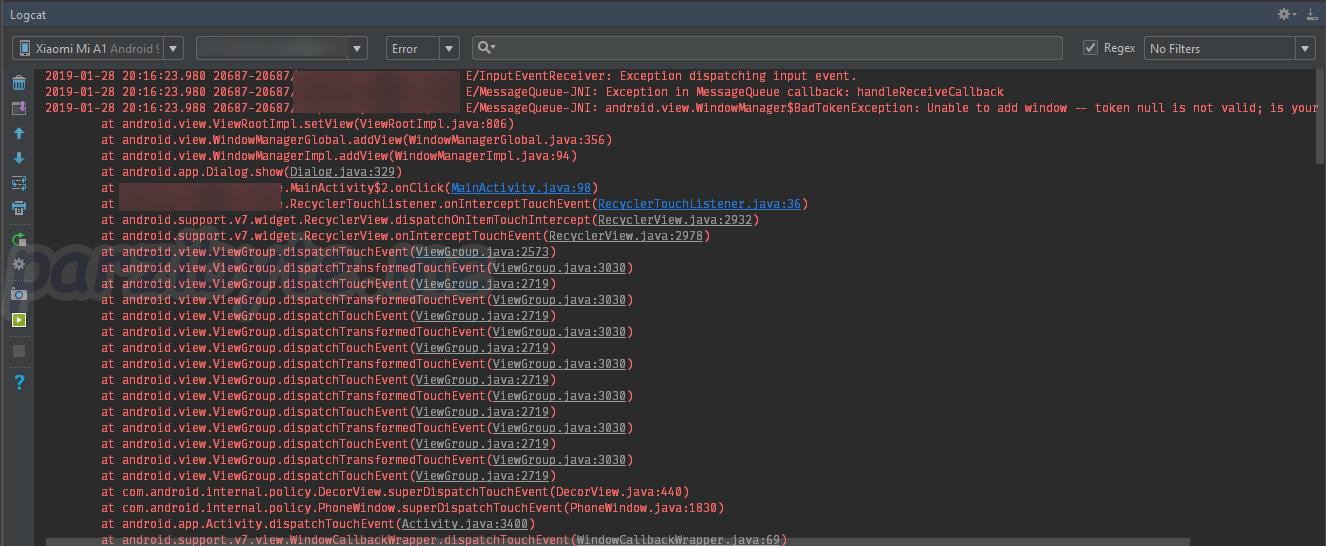This screenshot has width=1326, height=546.
Task: Click the gray stop square icon
Action: (x=18, y=351)
